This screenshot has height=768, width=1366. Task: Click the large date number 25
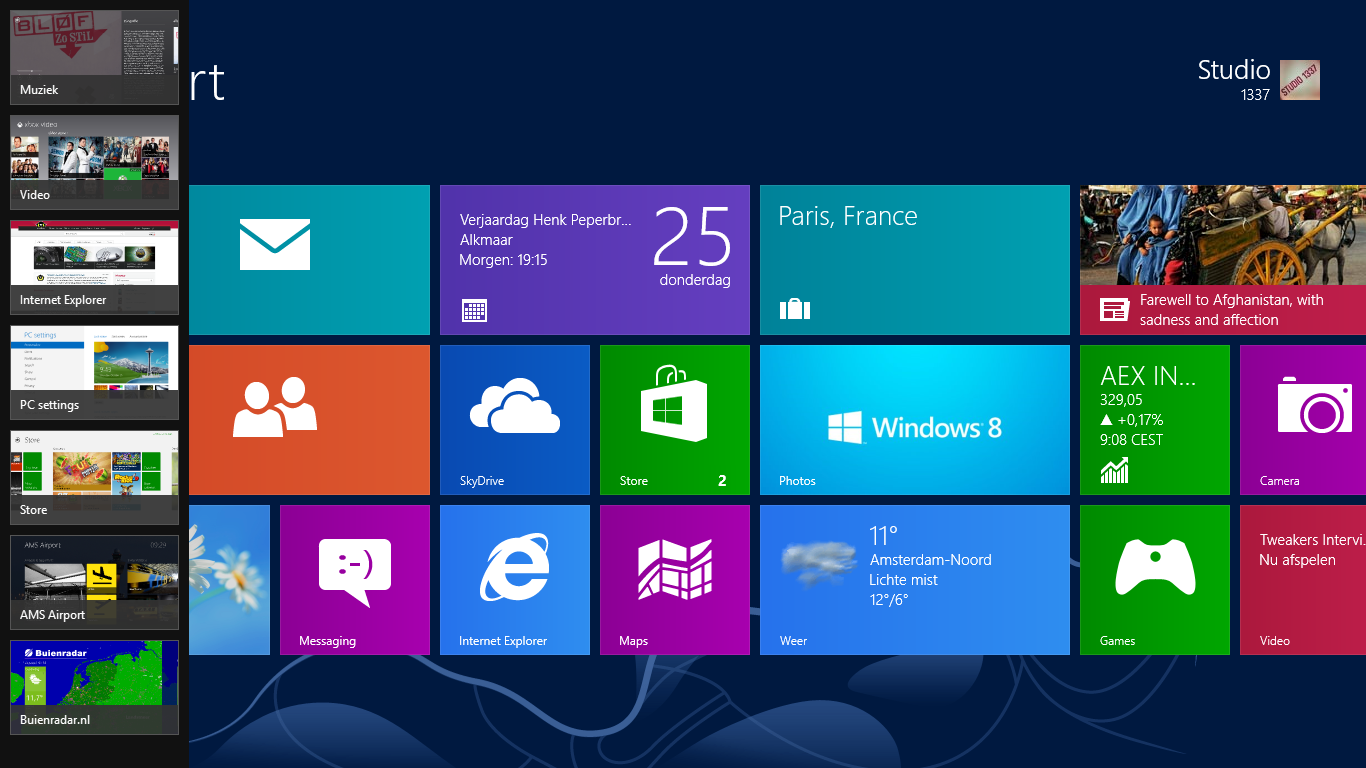click(693, 236)
